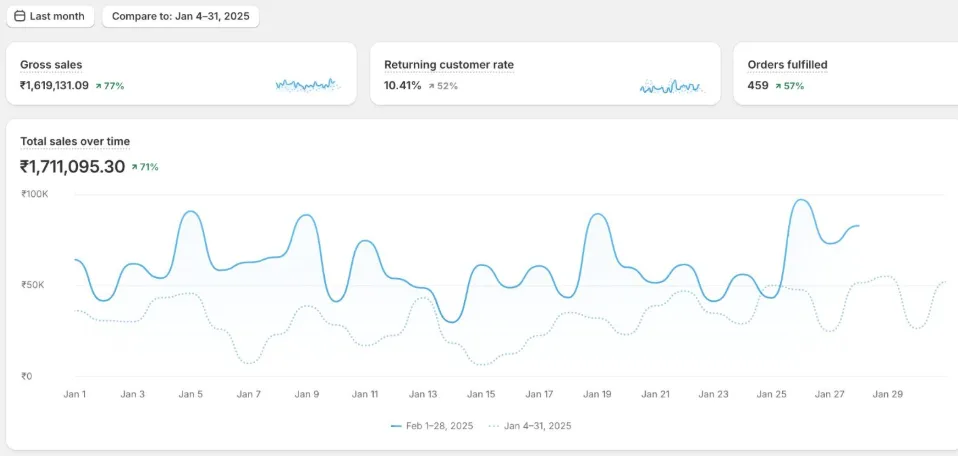This screenshot has width=958, height=456.
Task: Click the 459 orders fulfilled value
Action: (x=758, y=86)
